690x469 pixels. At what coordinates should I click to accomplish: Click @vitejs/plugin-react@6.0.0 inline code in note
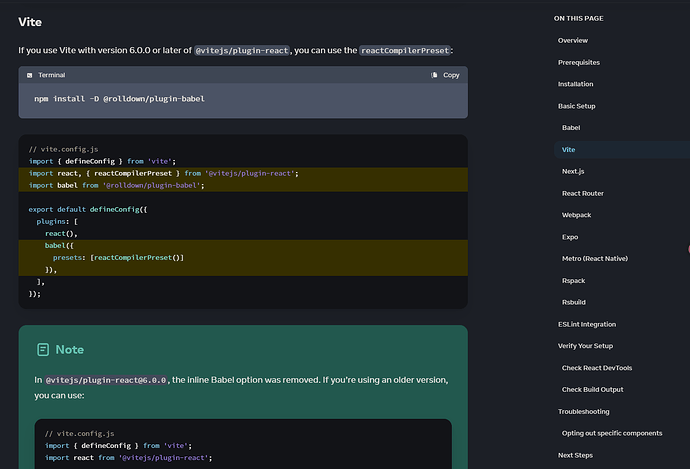point(106,380)
